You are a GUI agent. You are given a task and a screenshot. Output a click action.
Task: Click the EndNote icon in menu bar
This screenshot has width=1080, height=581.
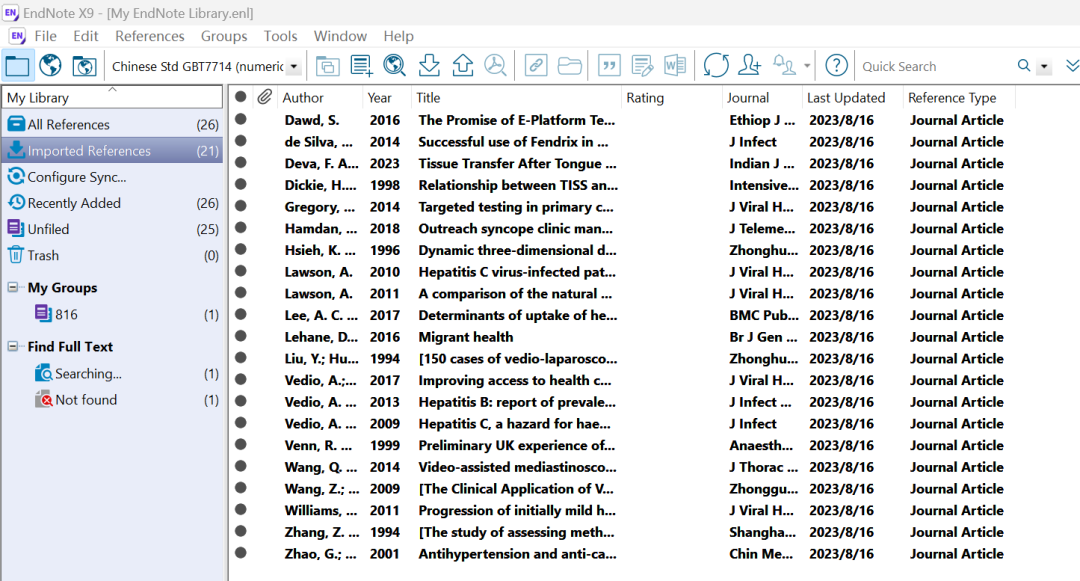pyautogui.click(x=17, y=36)
